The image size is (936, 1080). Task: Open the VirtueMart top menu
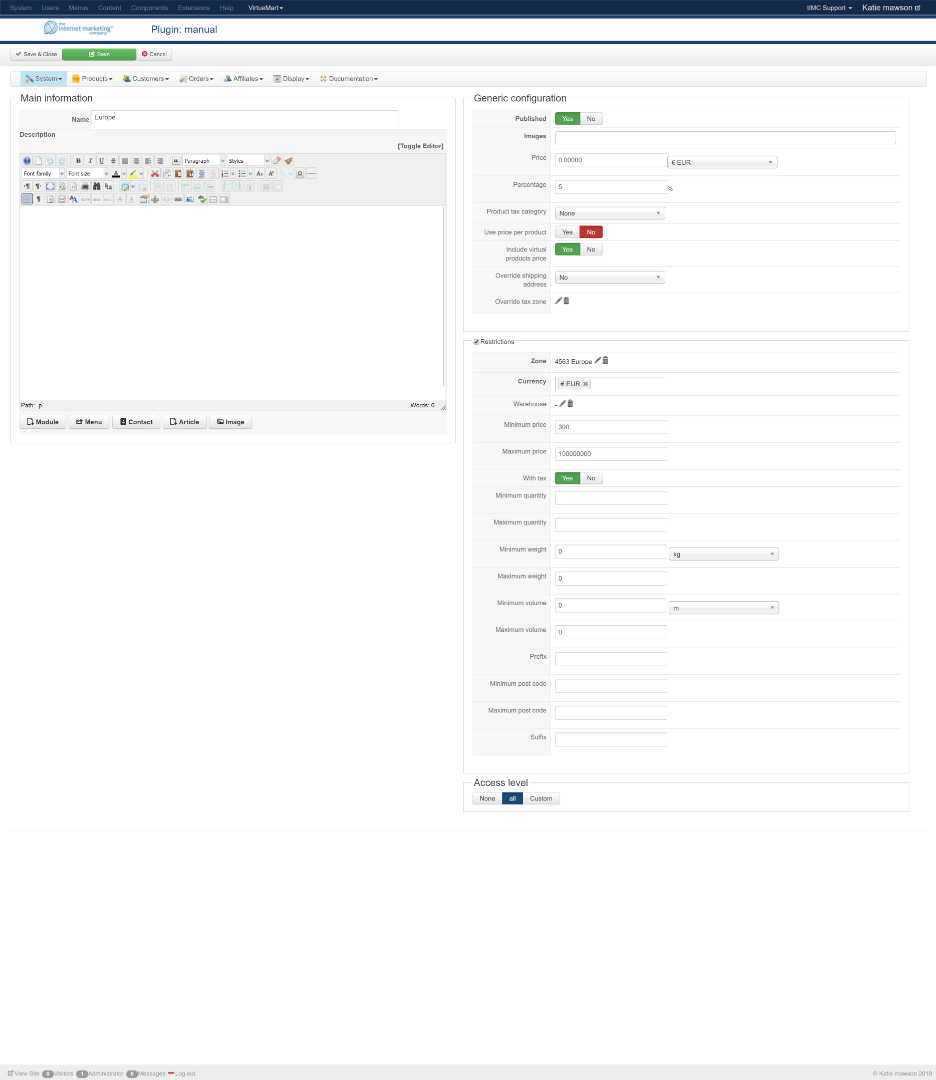[x=266, y=8]
